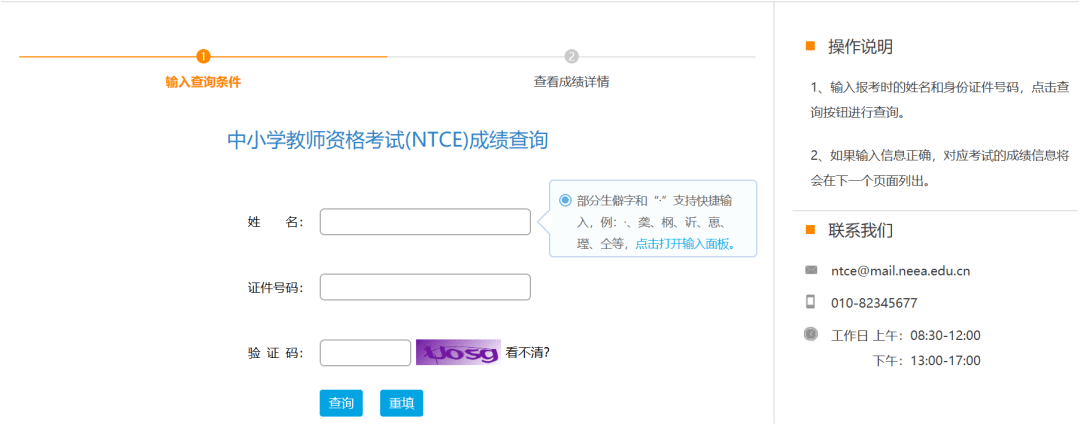Click the email envelope icon
Screen dimensions: 1080x425
pyautogui.click(x=811, y=270)
